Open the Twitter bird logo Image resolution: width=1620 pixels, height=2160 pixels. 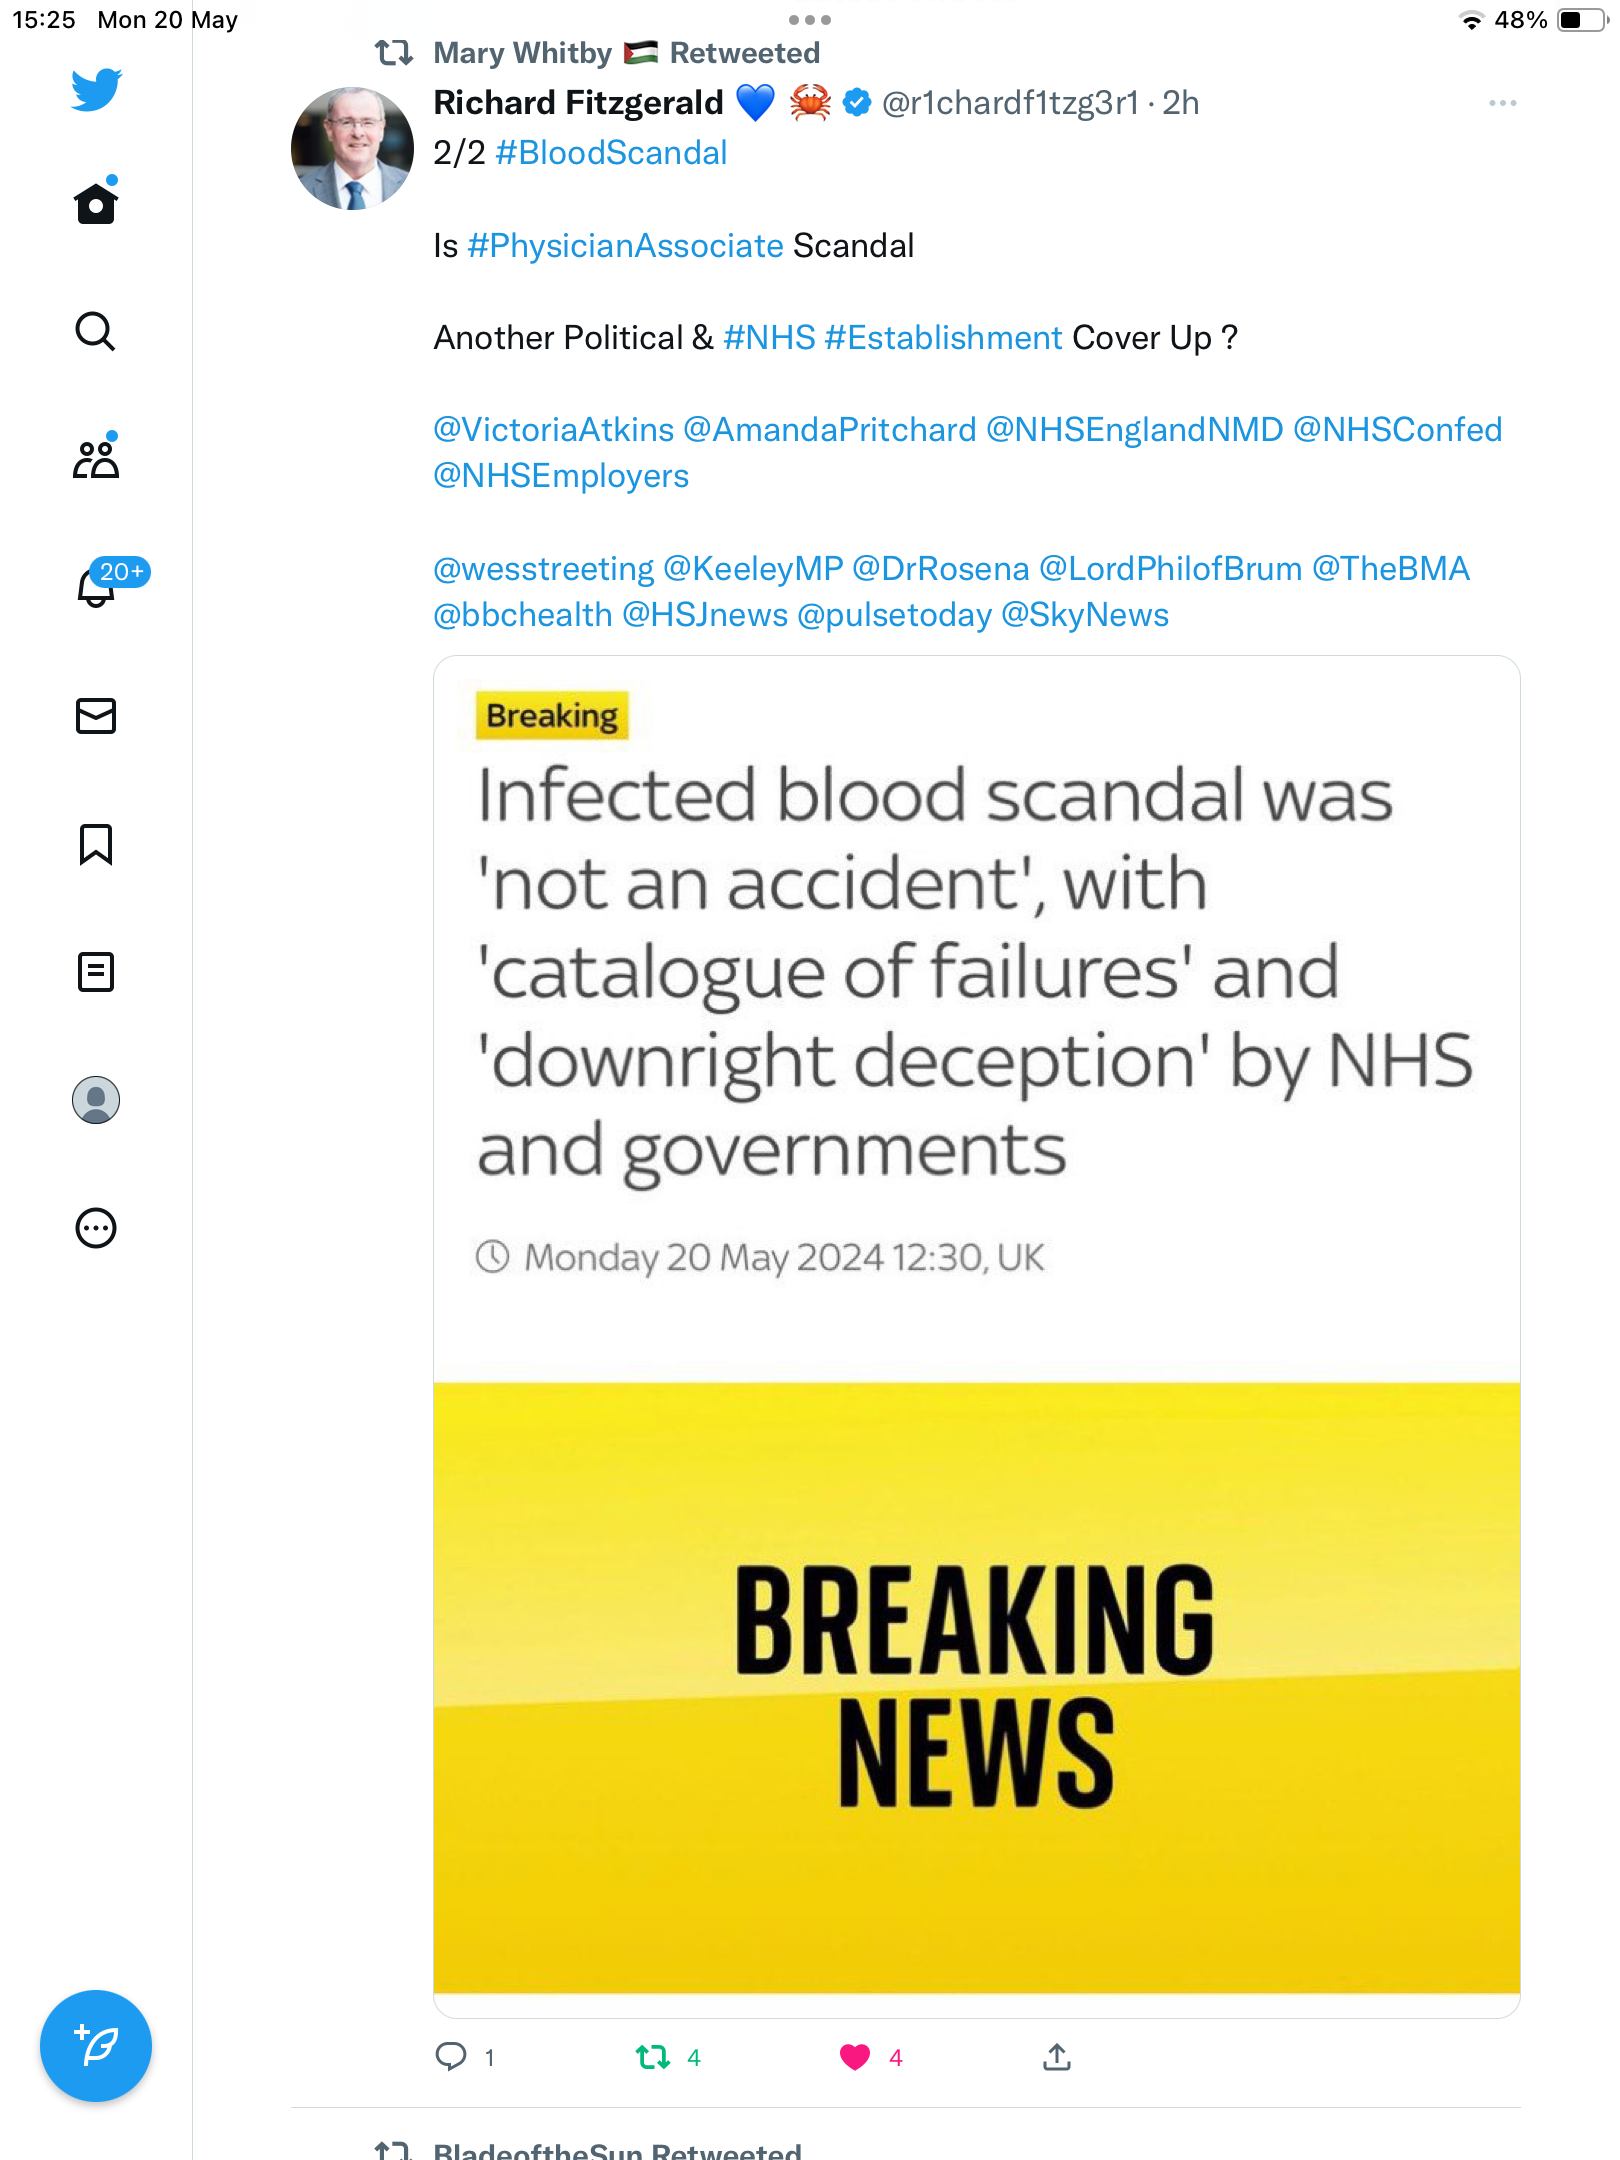point(96,89)
